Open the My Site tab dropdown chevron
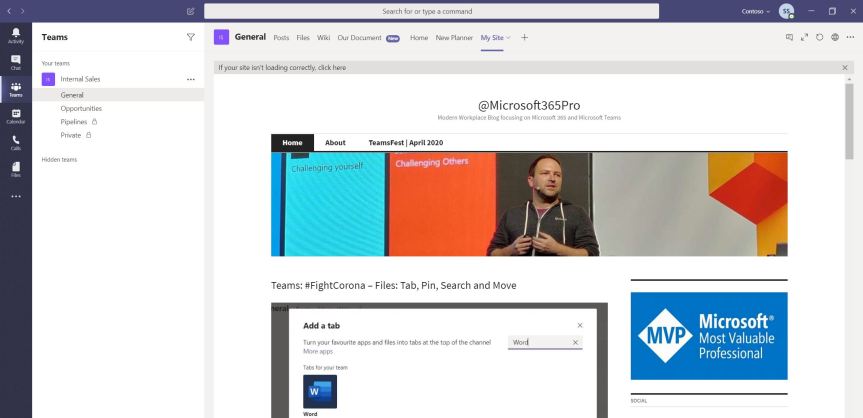The width and height of the screenshot is (863, 418). (x=509, y=38)
